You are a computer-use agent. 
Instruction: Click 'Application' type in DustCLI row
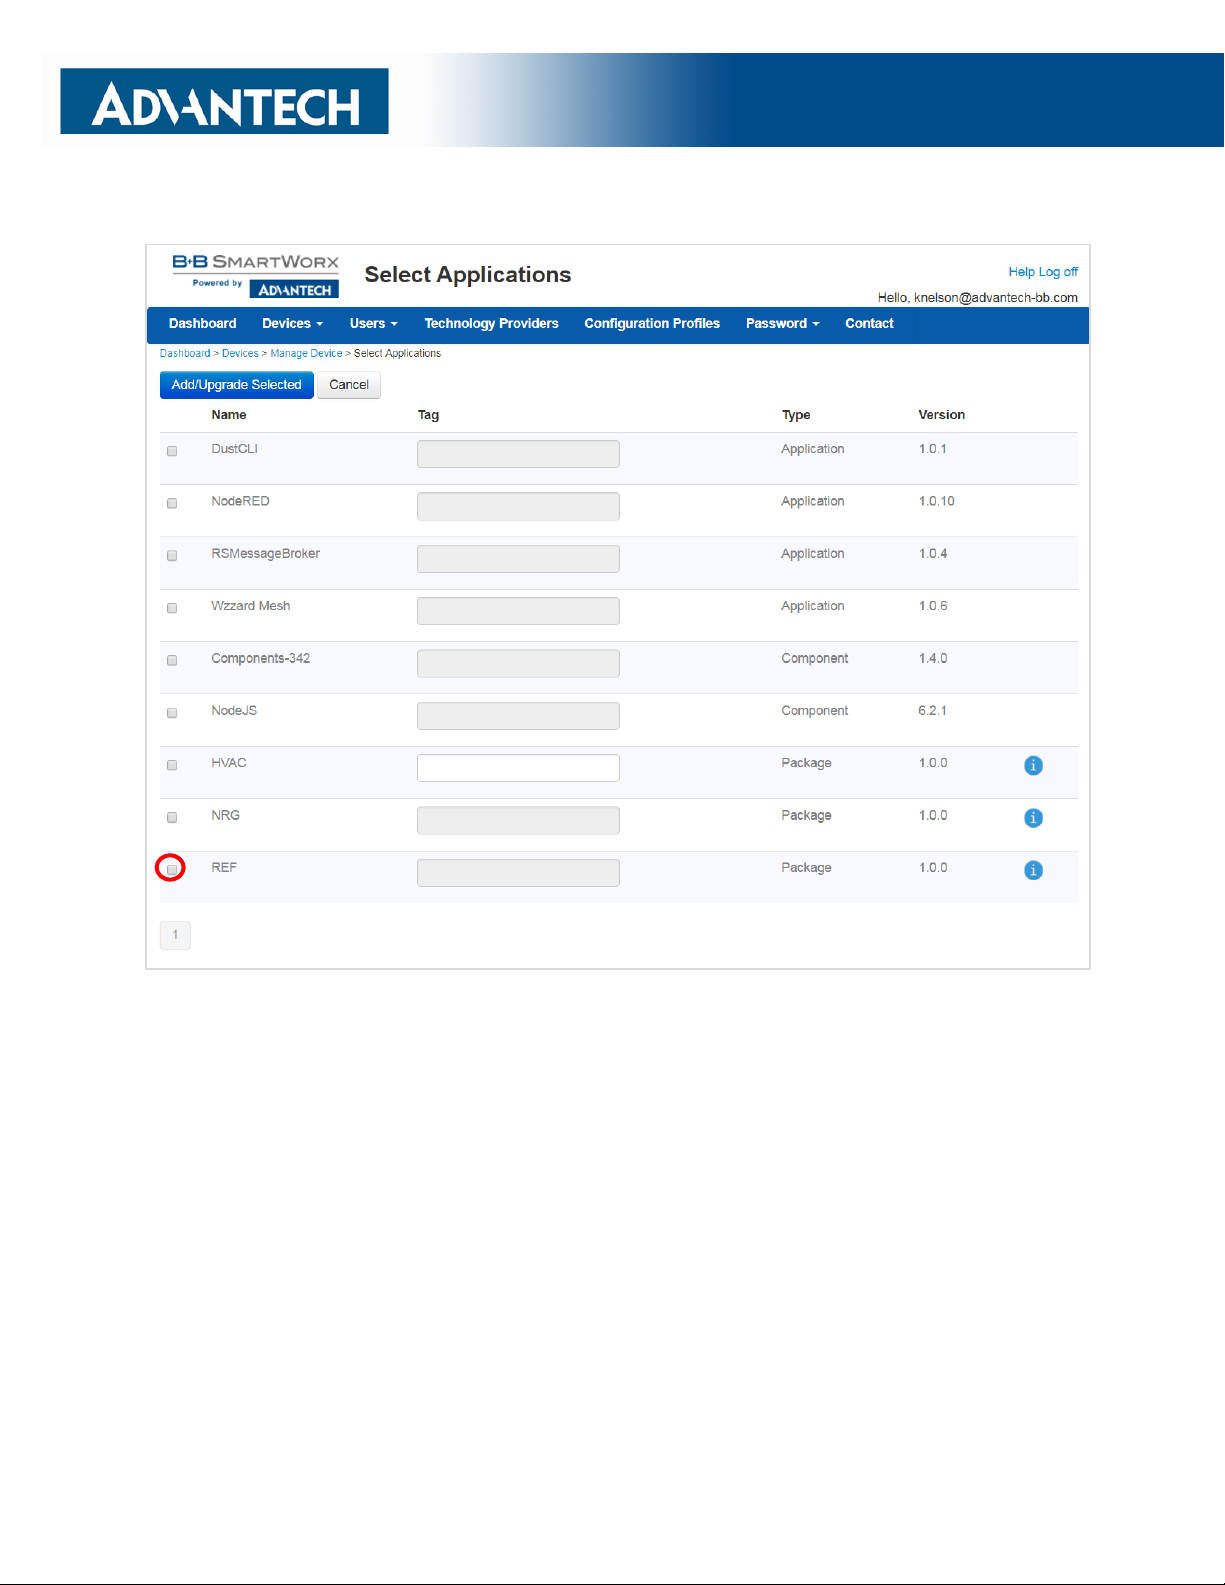(813, 449)
